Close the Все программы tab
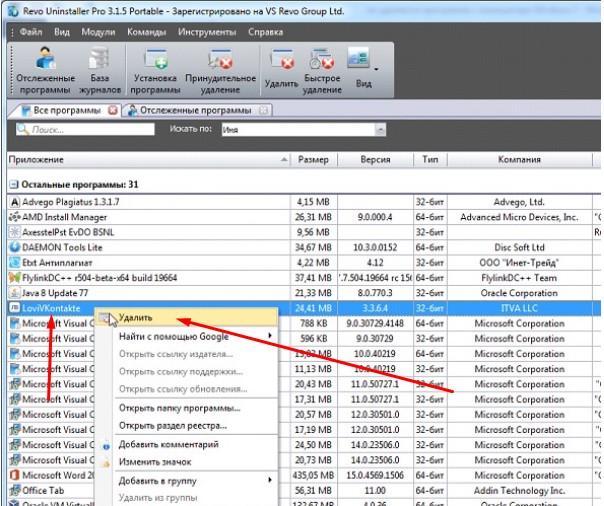The width and height of the screenshot is (604, 506). (x=113, y=111)
